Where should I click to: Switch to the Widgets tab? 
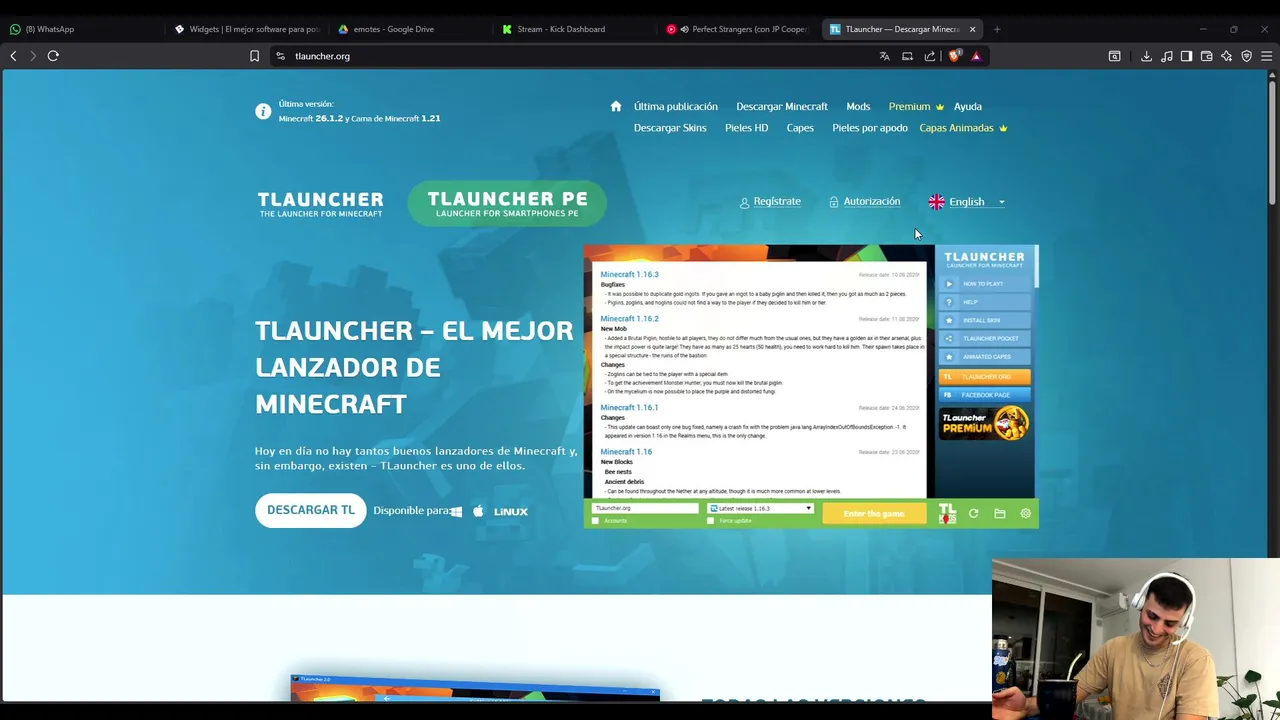[x=247, y=29]
